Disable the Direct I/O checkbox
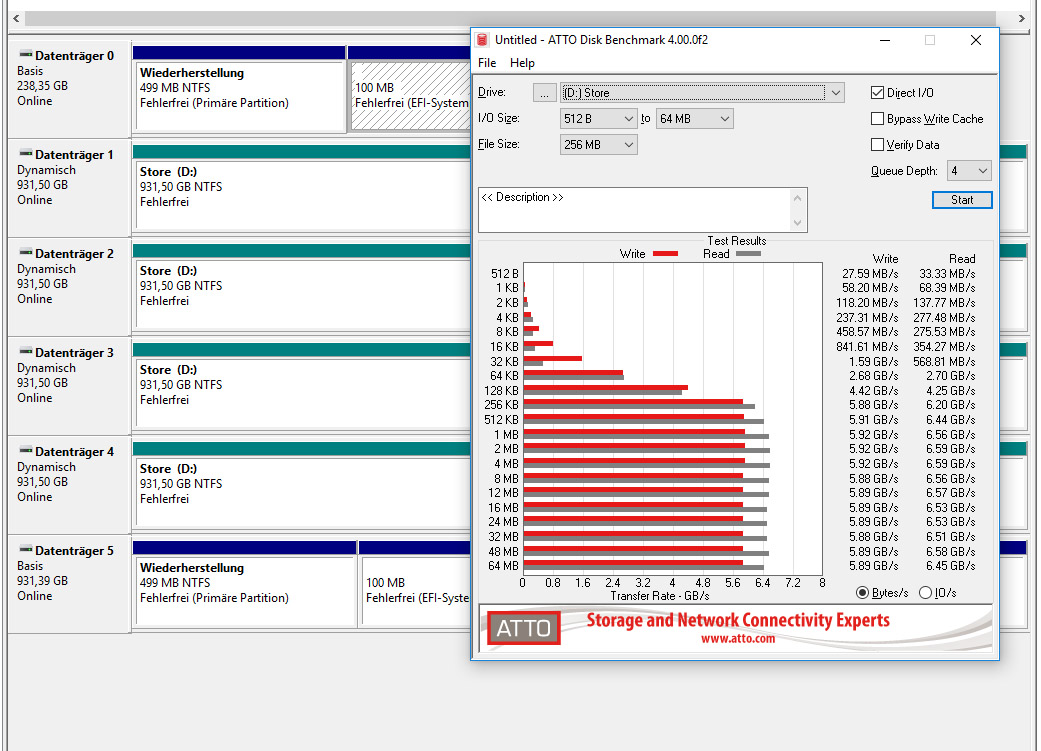This screenshot has width=1041, height=751. coord(877,92)
